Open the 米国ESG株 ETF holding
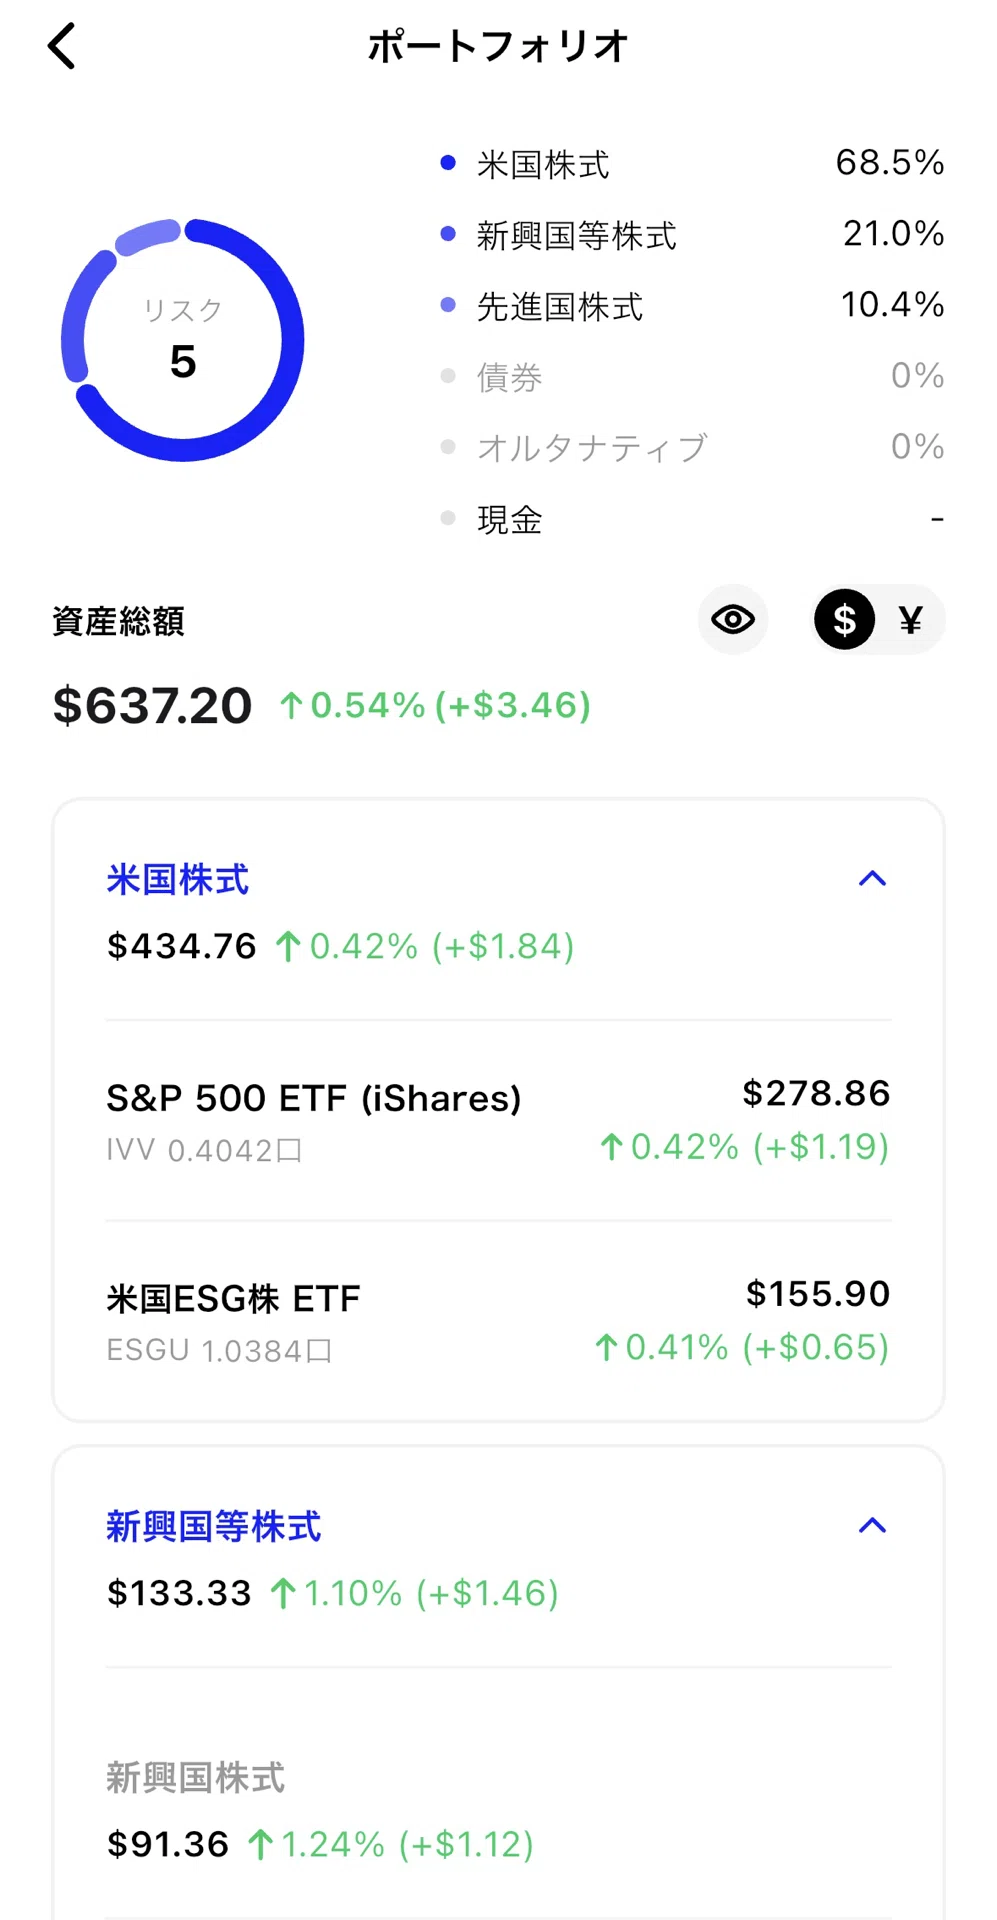This screenshot has height=1920, width=997. (x=498, y=1321)
